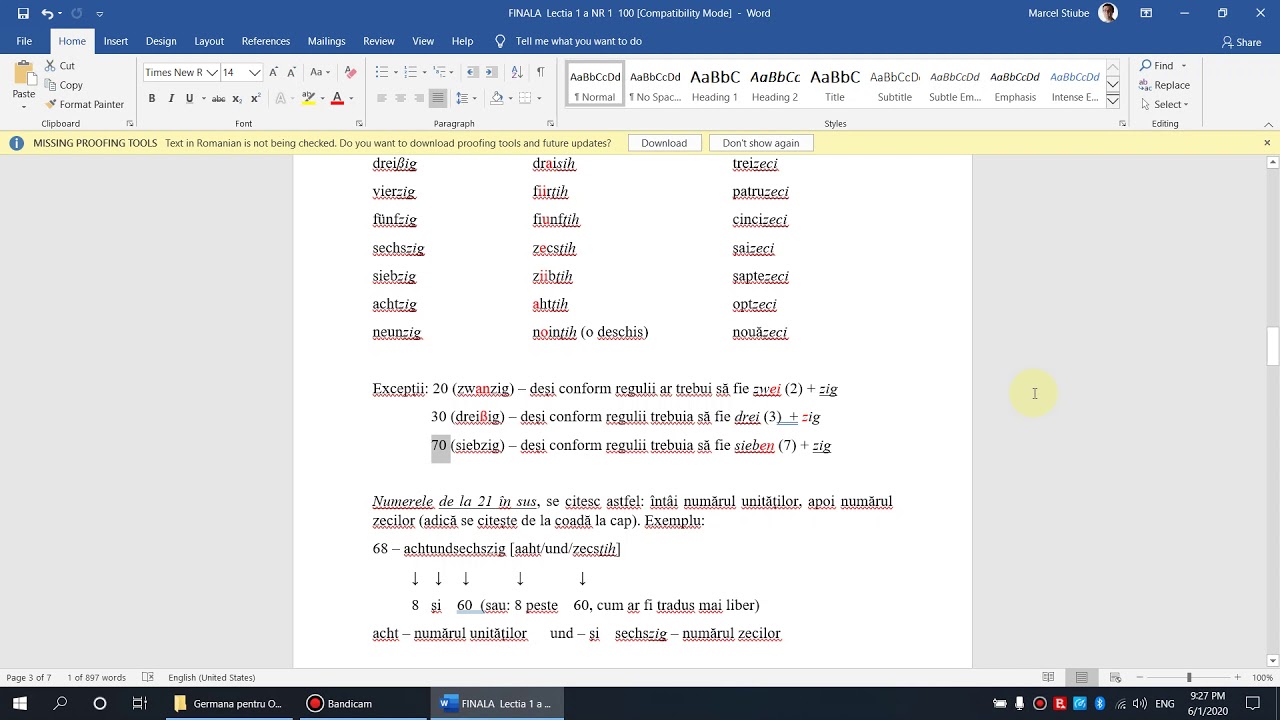Dismiss the missing proofing tools bar
Screen dimensions: 1280x720
(1267, 143)
